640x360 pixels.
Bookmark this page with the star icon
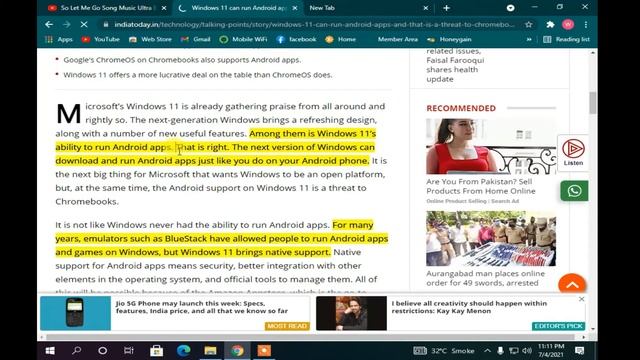(x=529, y=24)
